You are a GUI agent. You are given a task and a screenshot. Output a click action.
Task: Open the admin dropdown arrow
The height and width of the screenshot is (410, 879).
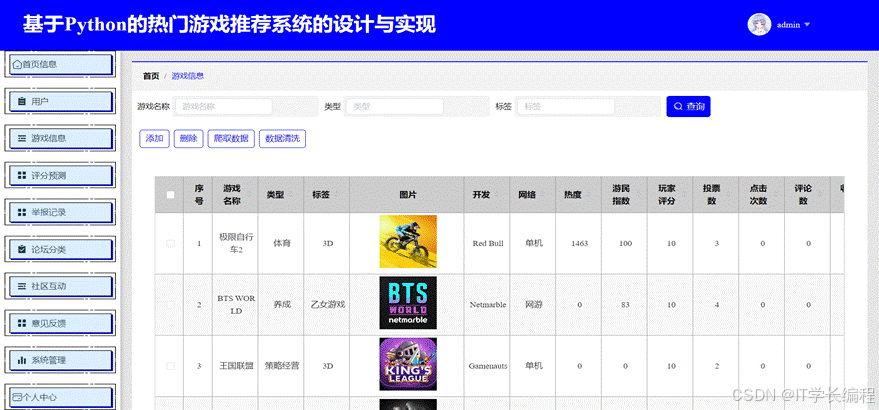807,25
